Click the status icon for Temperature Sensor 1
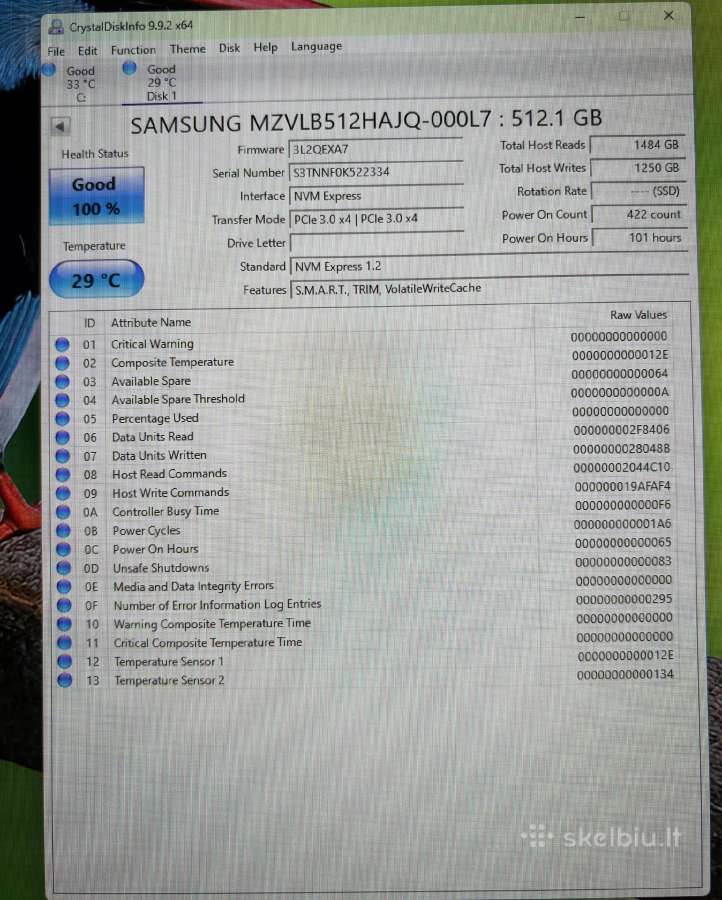This screenshot has width=722, height=900. click(64, 662)
